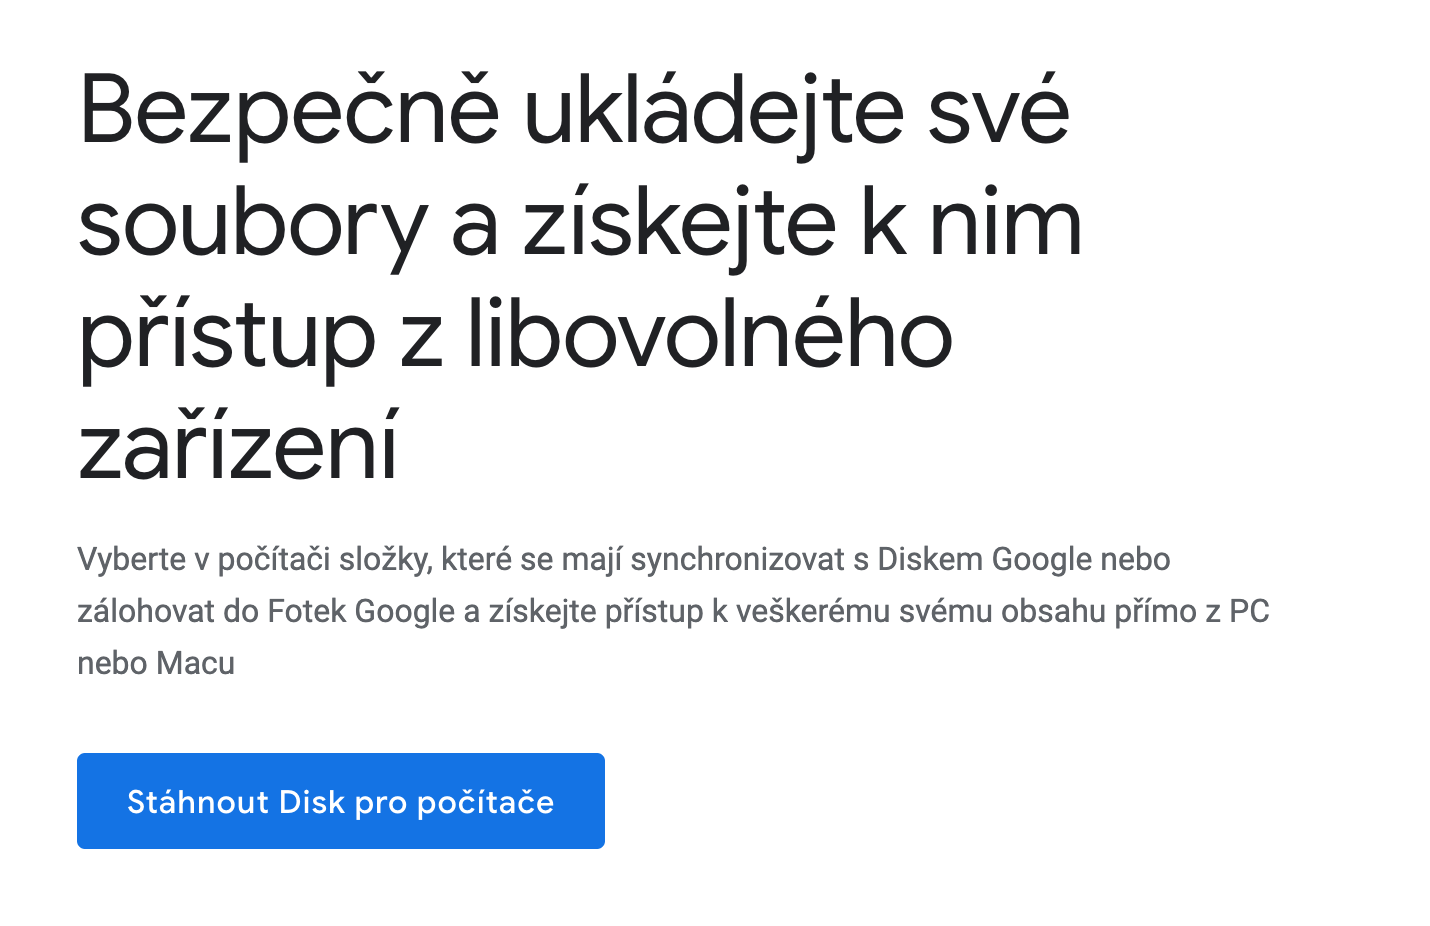
Task: Click the word "přístup" in the large heading
Action: click(x=226, y=338)
